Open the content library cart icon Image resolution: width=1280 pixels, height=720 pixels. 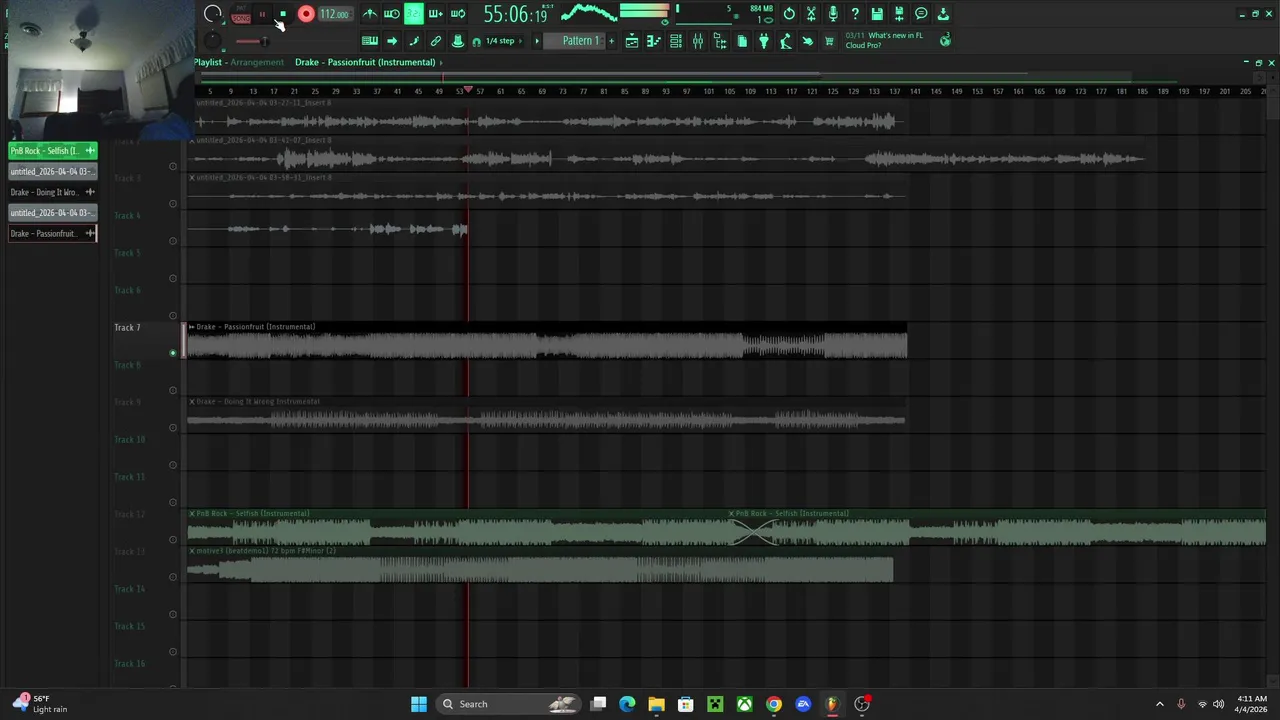[x=829, y=41]
